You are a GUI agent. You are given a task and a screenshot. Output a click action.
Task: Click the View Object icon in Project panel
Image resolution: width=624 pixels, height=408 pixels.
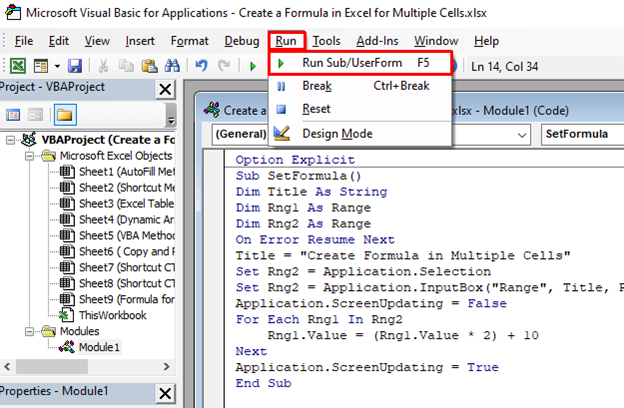pyautogui.click(x=35, y=116)
